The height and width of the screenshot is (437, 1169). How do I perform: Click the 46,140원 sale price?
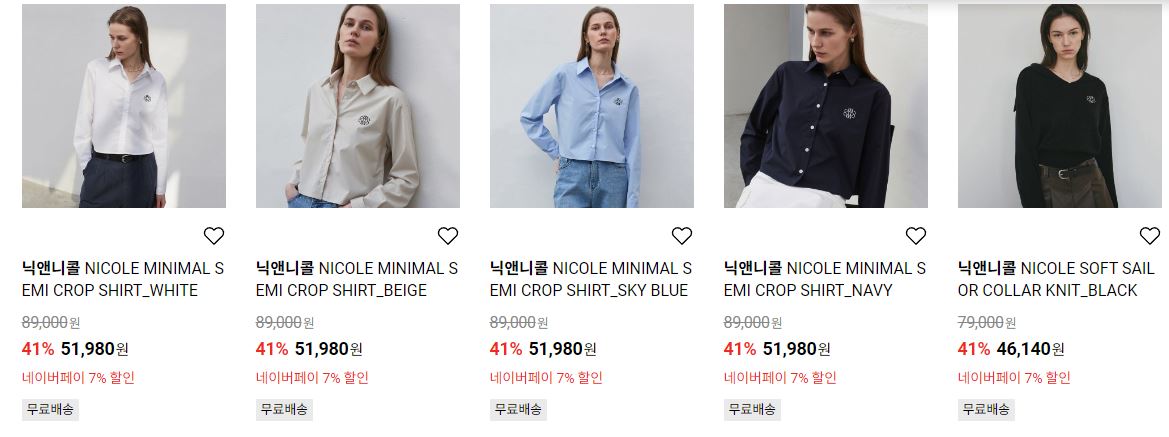[1030, 348]
